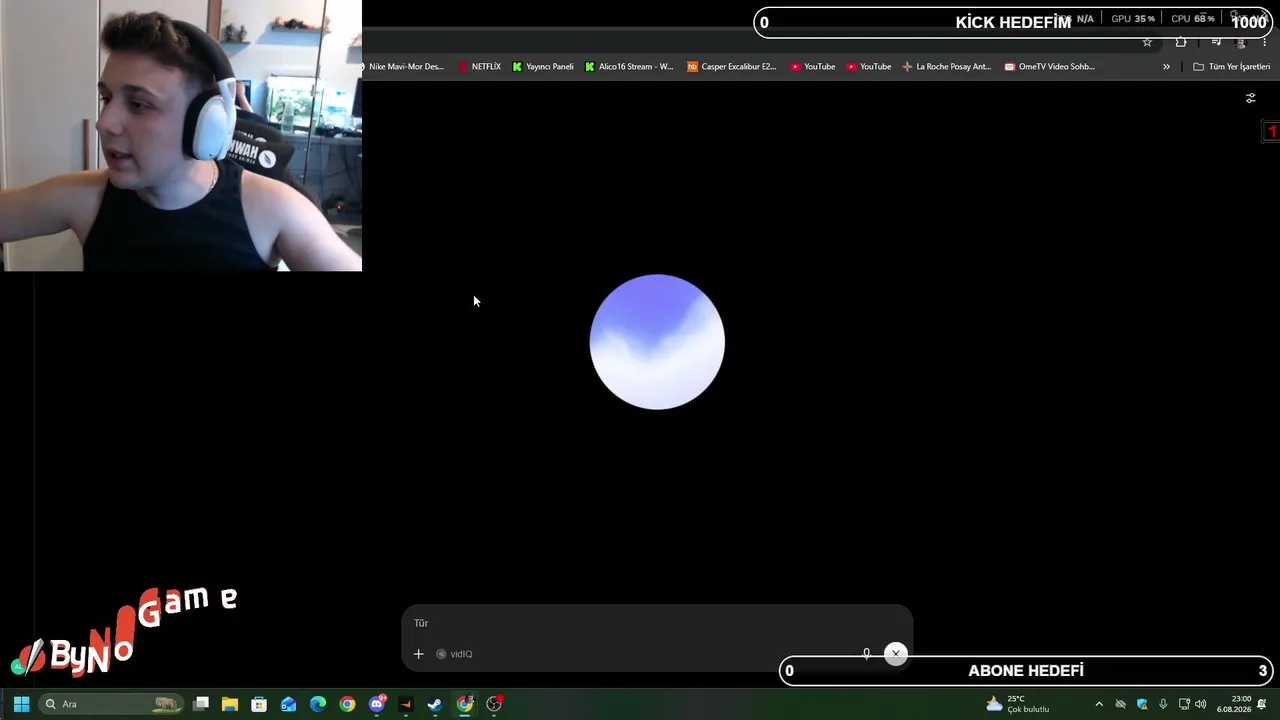Viewport: 1280px width, 720px height.
Task: Click the taskbar search box labeled Ara
Action: 111,704
